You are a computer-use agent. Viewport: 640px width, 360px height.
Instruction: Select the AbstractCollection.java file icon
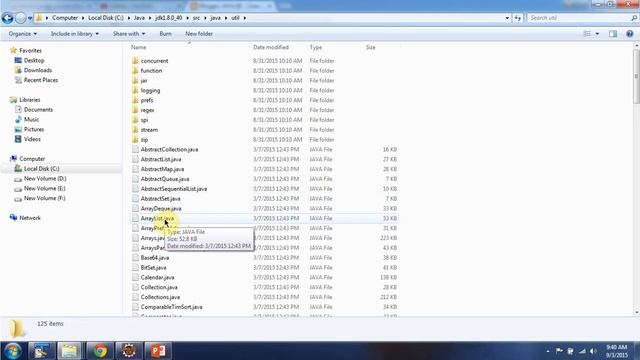click(136, 149)
